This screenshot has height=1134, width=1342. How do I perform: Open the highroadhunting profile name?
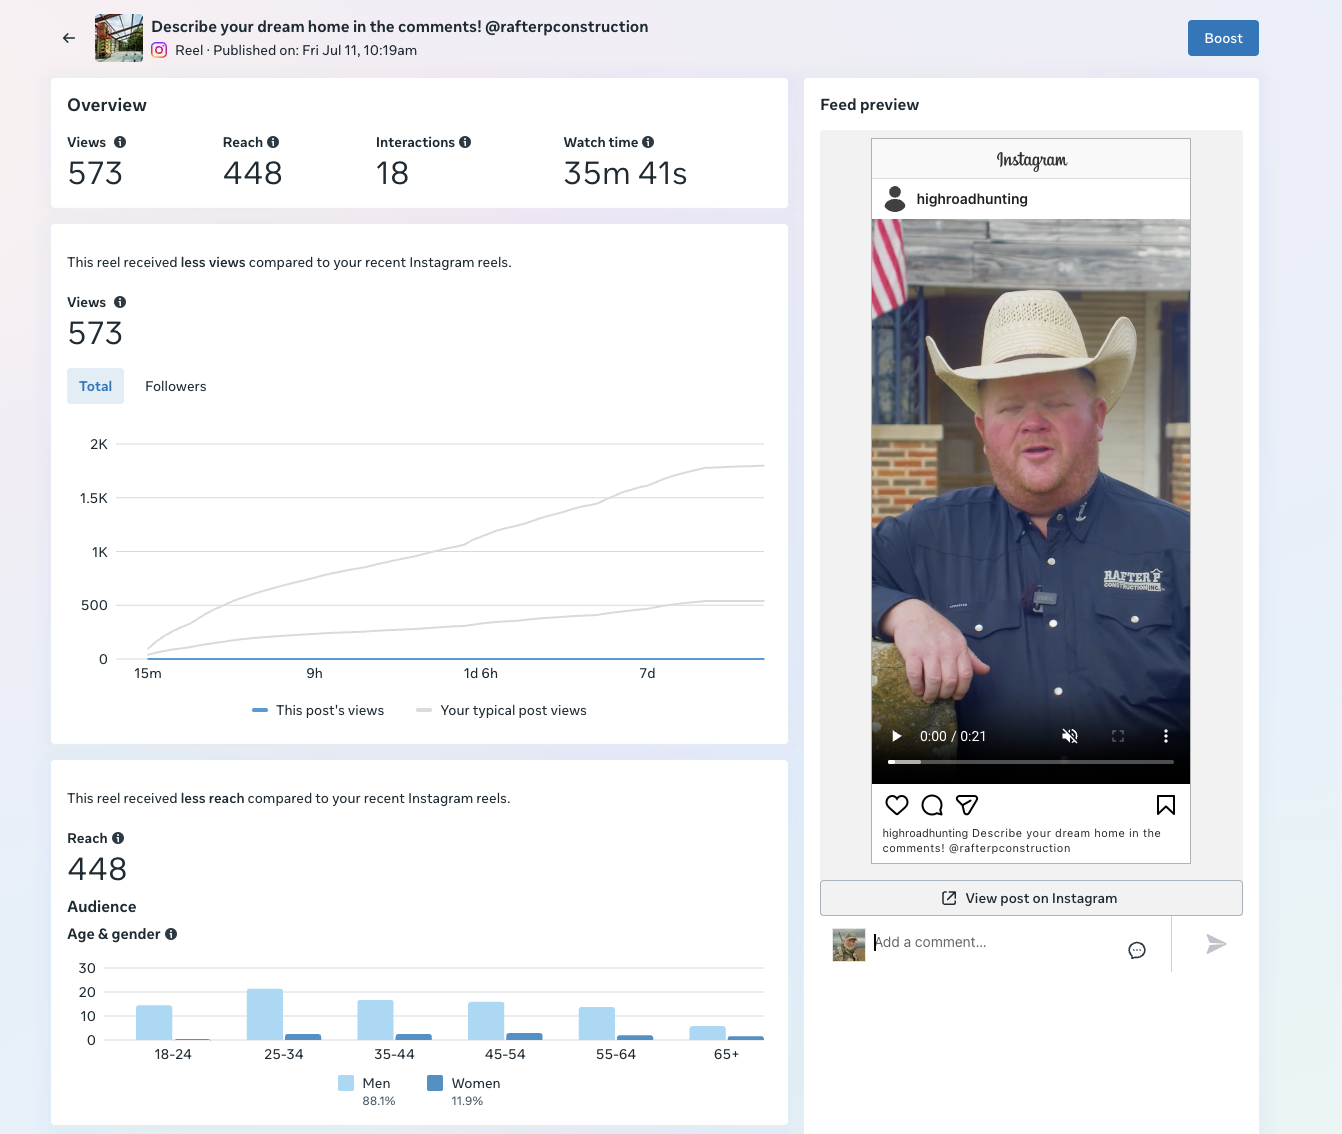[x=972, y=199]
